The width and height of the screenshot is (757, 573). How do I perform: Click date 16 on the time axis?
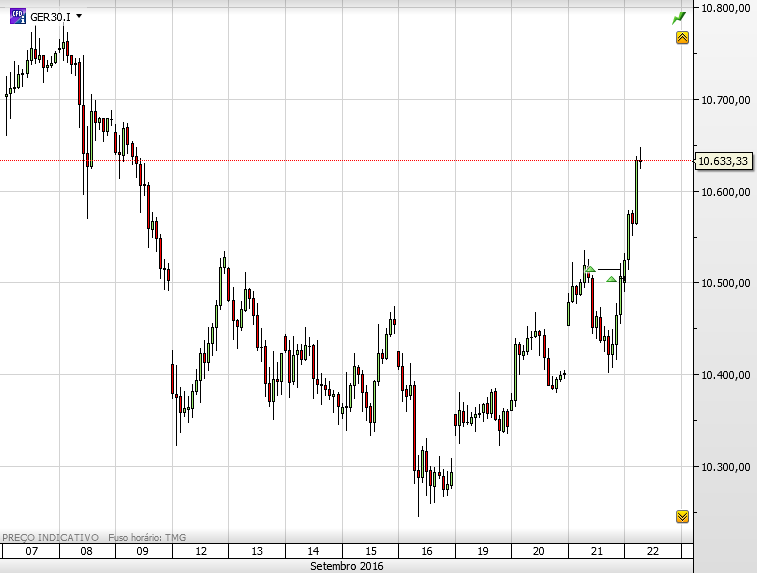[427, 551]
